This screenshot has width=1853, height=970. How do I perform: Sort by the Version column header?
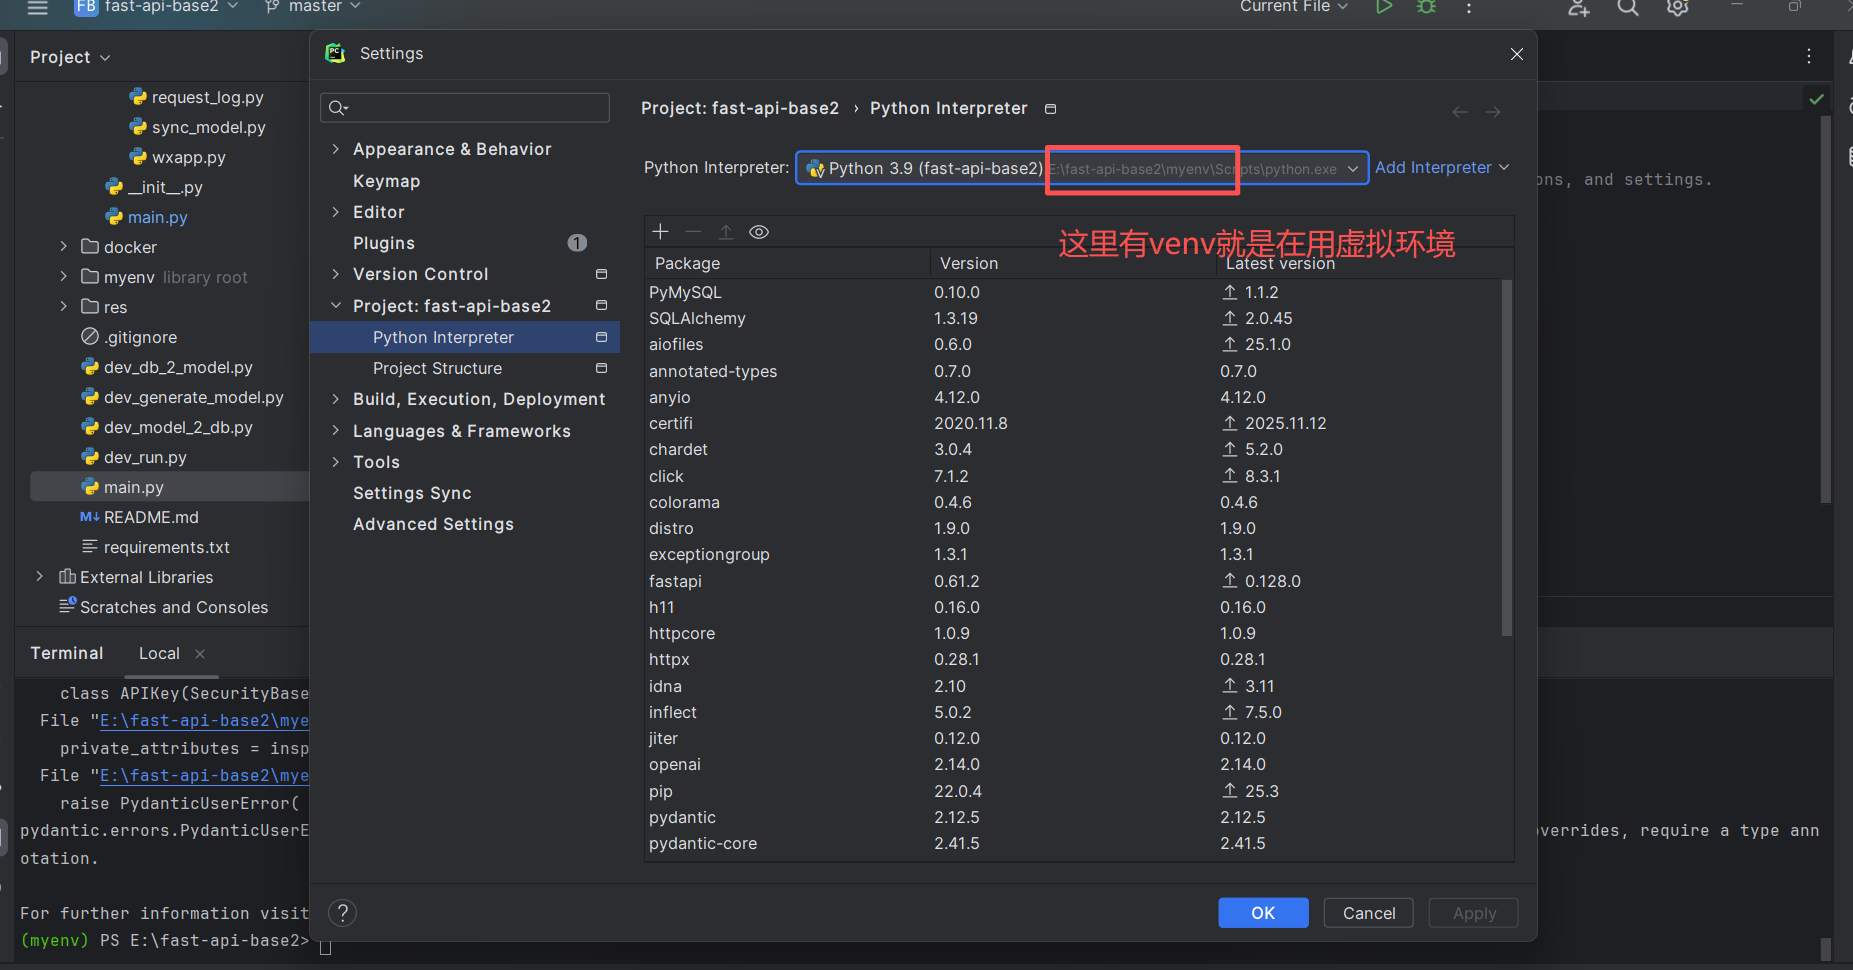(1073, 263)
